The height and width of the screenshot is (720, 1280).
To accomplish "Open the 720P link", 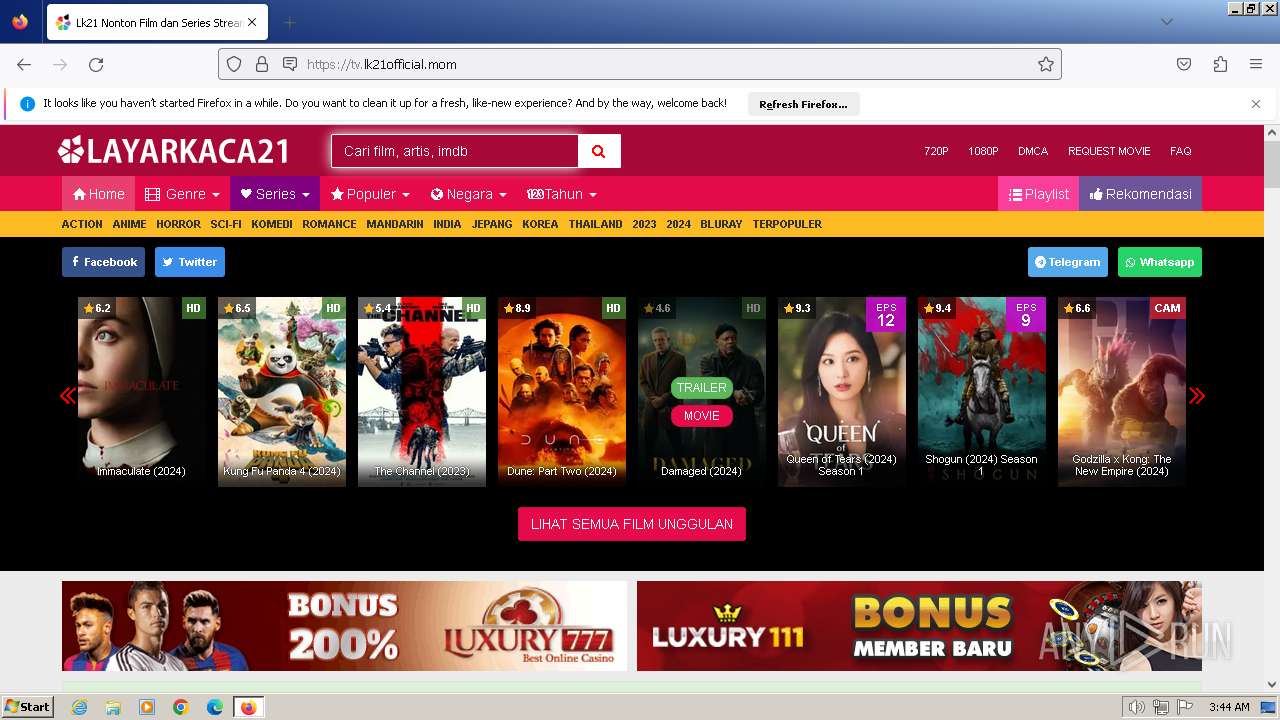I will click(x=936, y=151).
